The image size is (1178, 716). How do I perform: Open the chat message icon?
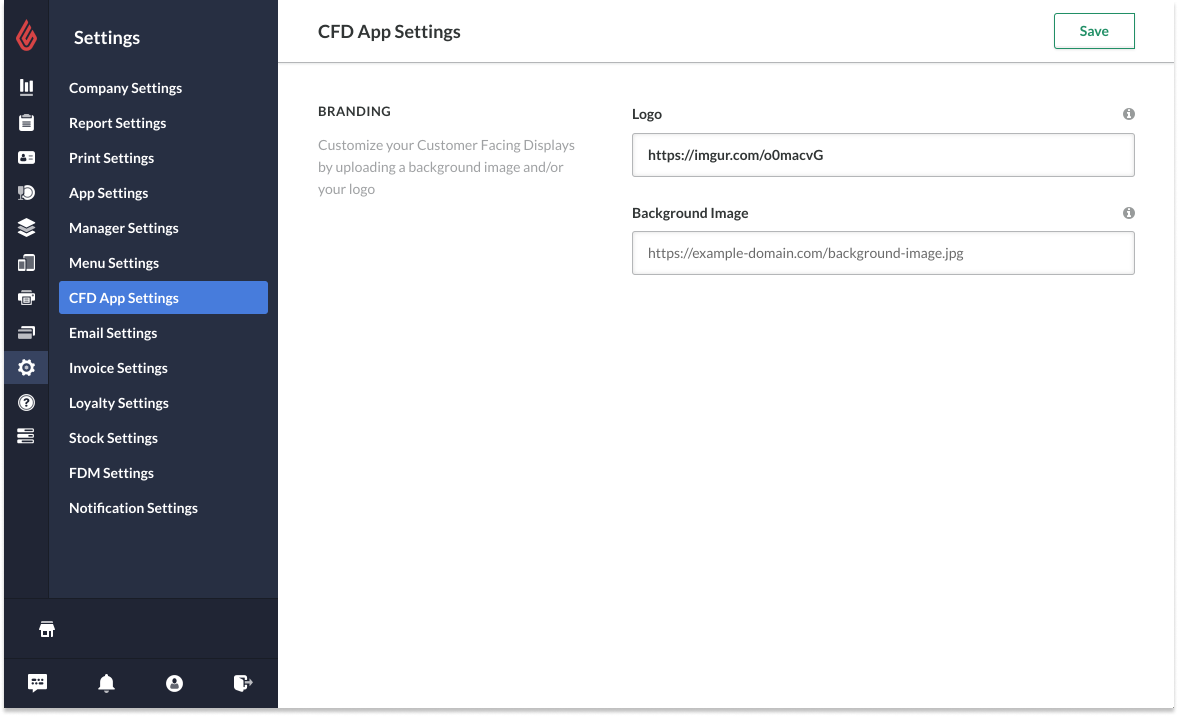click(38, 684)
